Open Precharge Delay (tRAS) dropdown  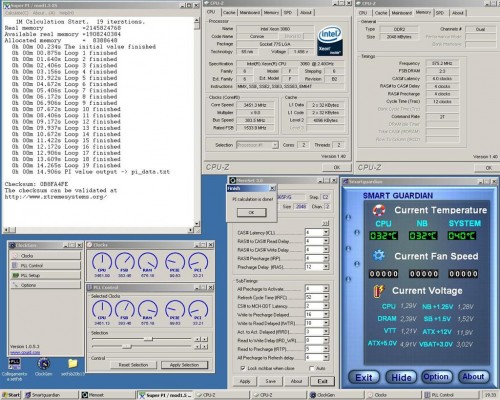pos(326,267)
